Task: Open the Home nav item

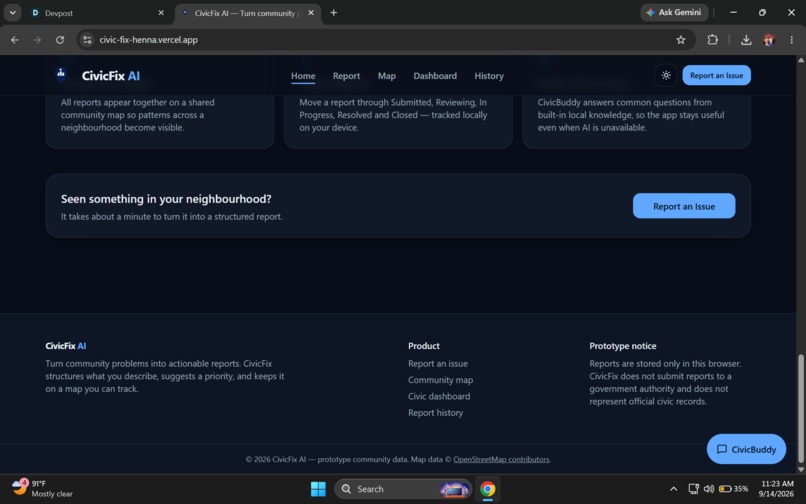Action: click(303, 76)
